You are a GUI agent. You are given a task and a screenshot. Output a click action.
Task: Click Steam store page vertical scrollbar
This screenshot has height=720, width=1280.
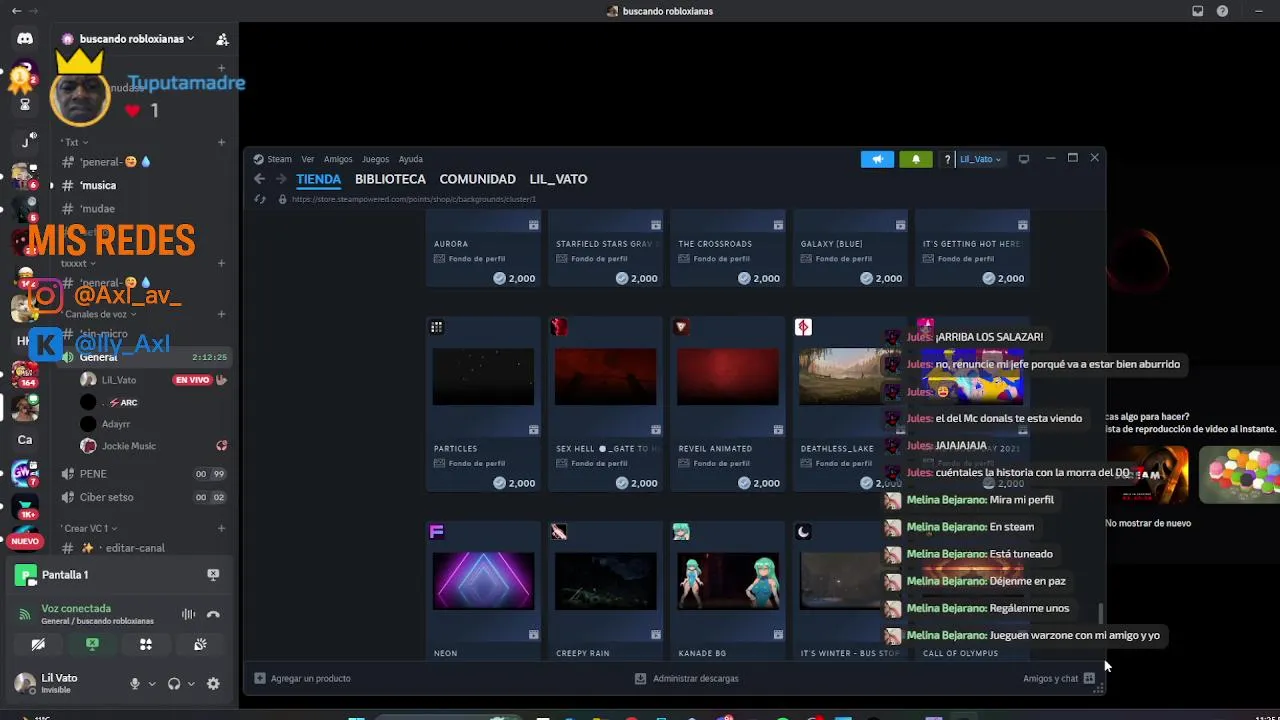tap(1101, 612)
